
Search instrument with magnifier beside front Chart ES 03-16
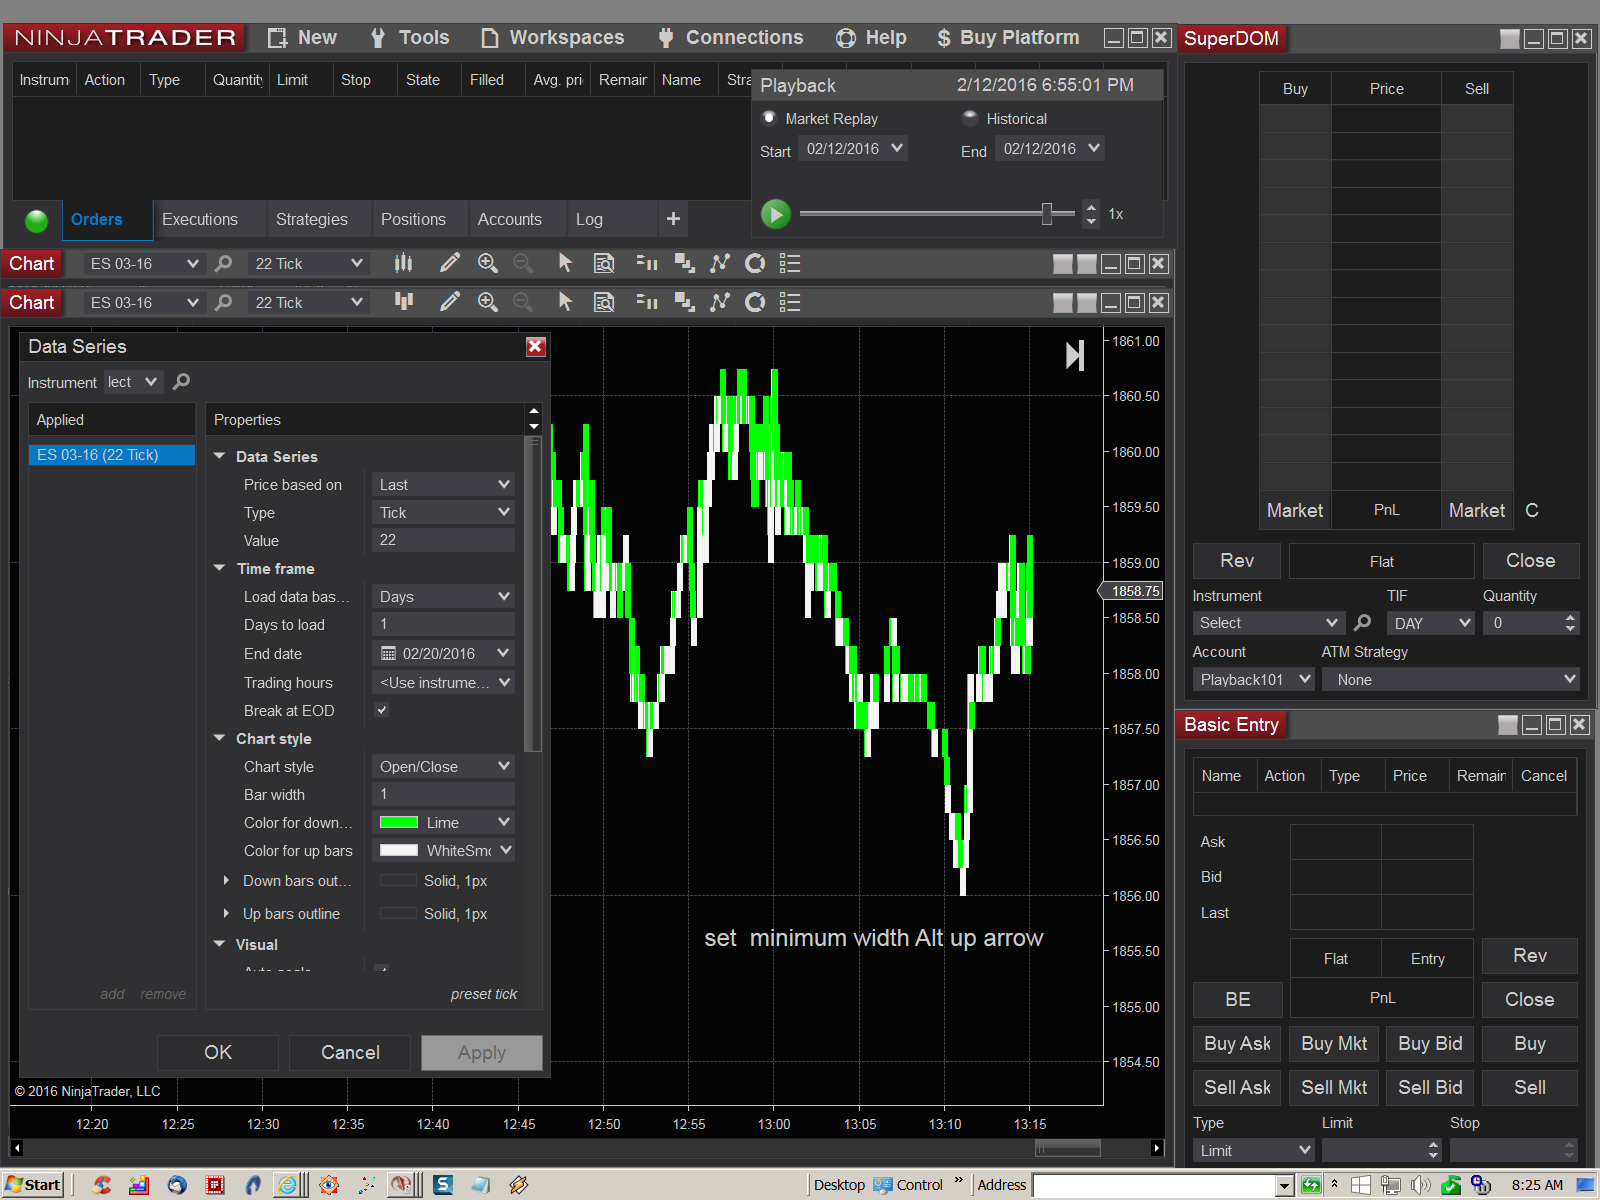click(x=224, y=302)
